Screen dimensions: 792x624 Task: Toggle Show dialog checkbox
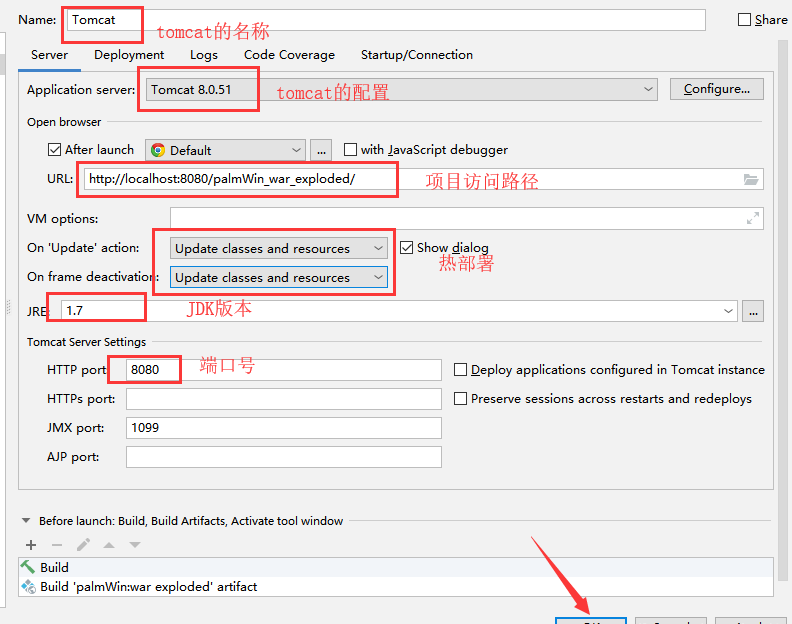407,247
